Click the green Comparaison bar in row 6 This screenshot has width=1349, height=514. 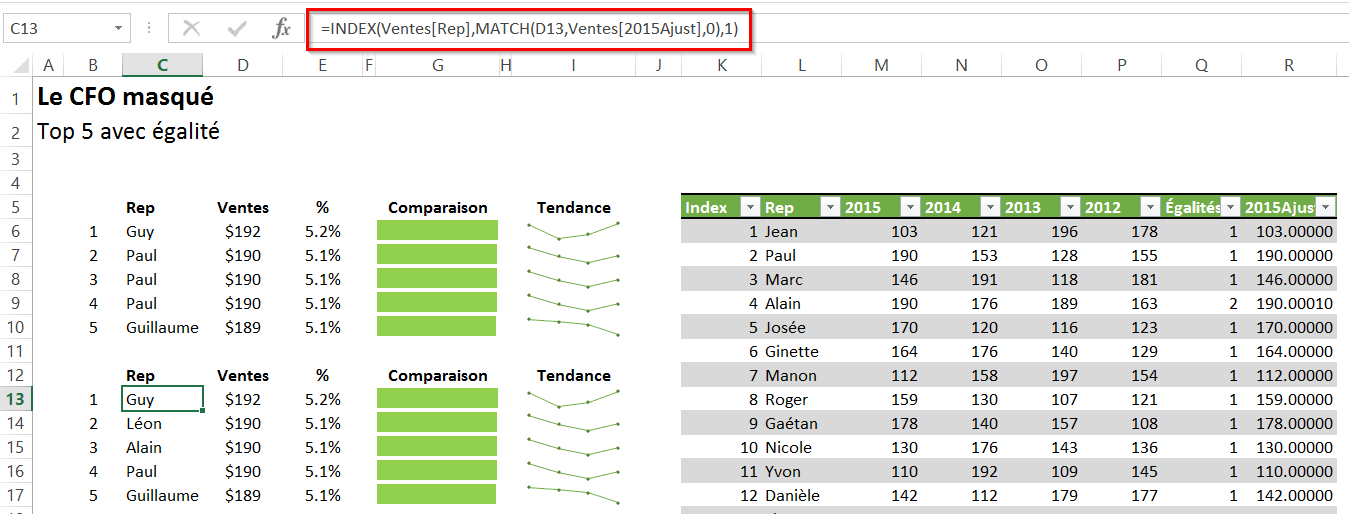click(x=437, y=231)
